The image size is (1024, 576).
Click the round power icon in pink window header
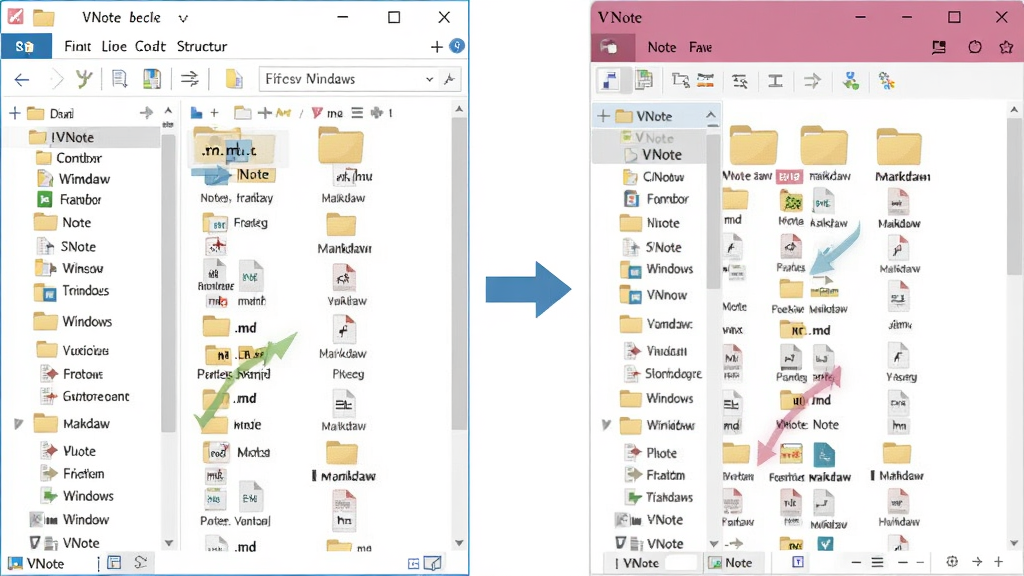tap(974, 47)
